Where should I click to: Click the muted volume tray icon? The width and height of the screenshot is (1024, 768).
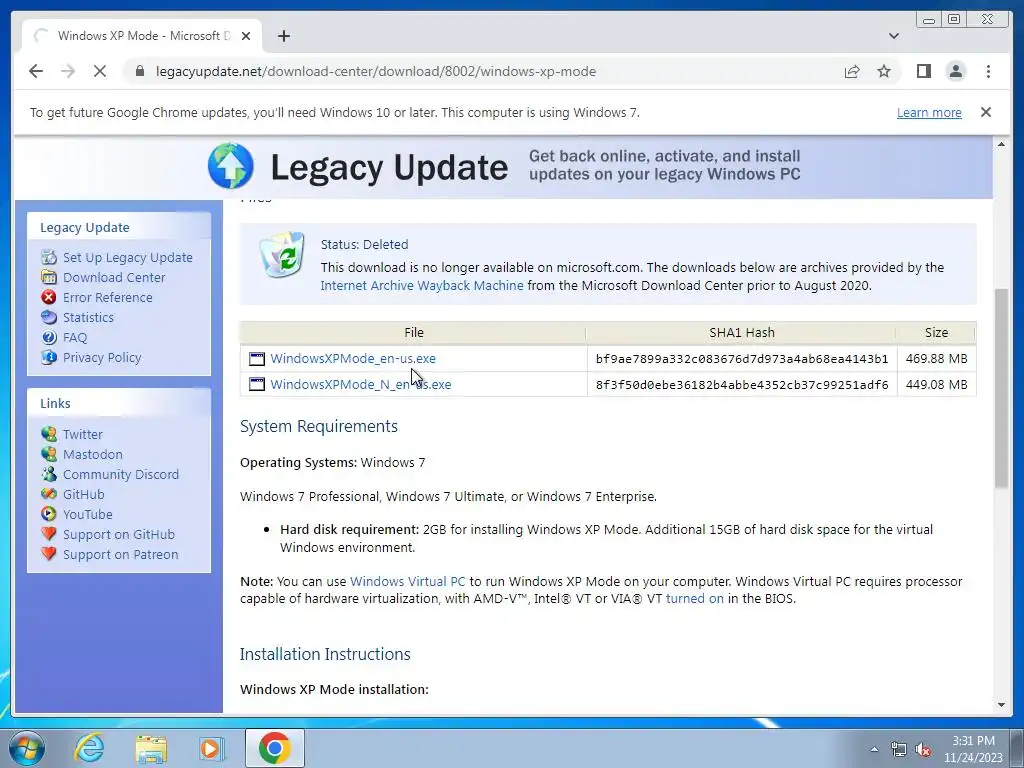[923, 749]
